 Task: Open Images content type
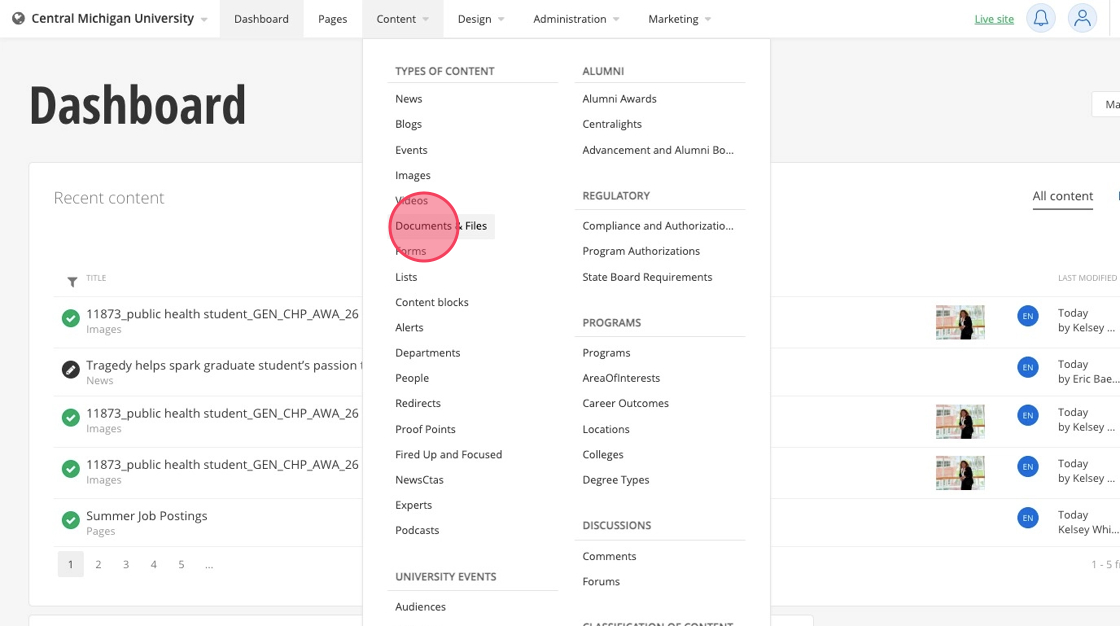pyautogui.click(x=413, y=175)
